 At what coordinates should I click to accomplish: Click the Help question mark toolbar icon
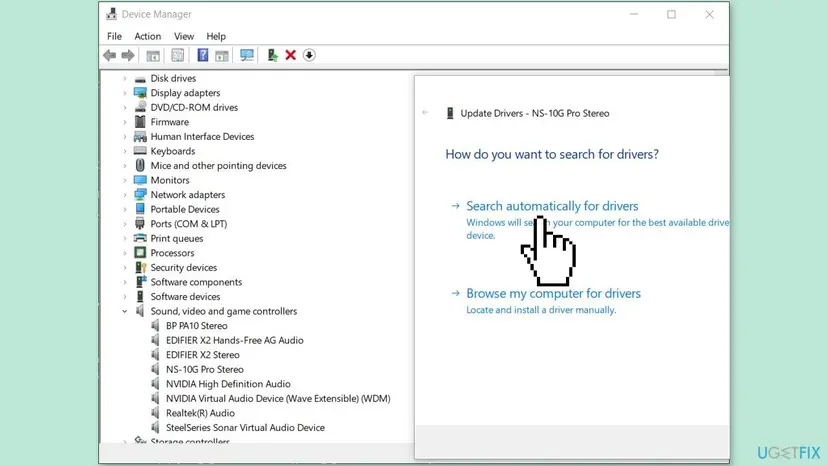tap(202, 55)
